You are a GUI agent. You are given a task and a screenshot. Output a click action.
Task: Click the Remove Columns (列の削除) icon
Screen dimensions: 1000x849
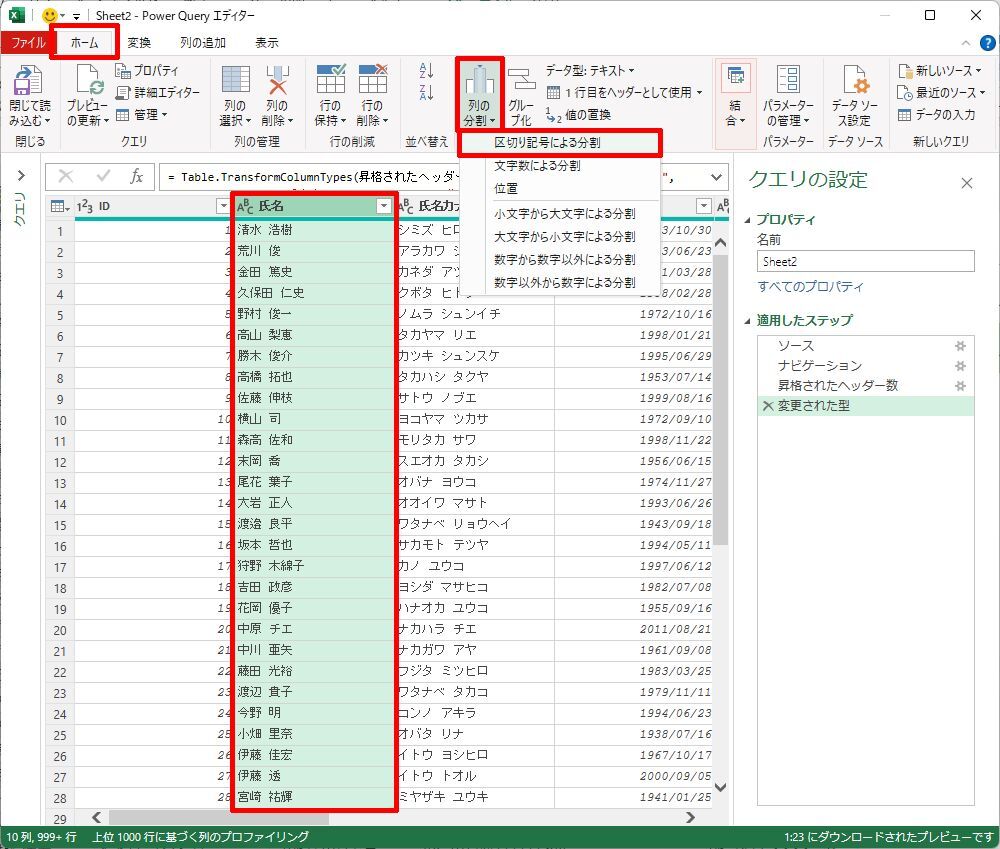pos(277,82)
